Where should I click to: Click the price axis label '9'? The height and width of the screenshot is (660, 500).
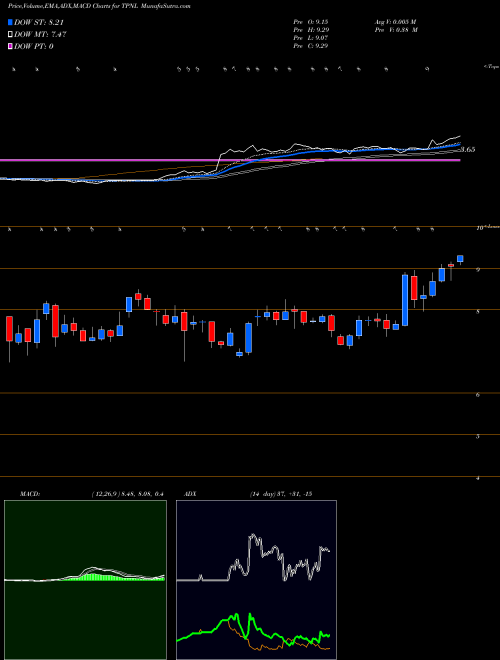478,270
